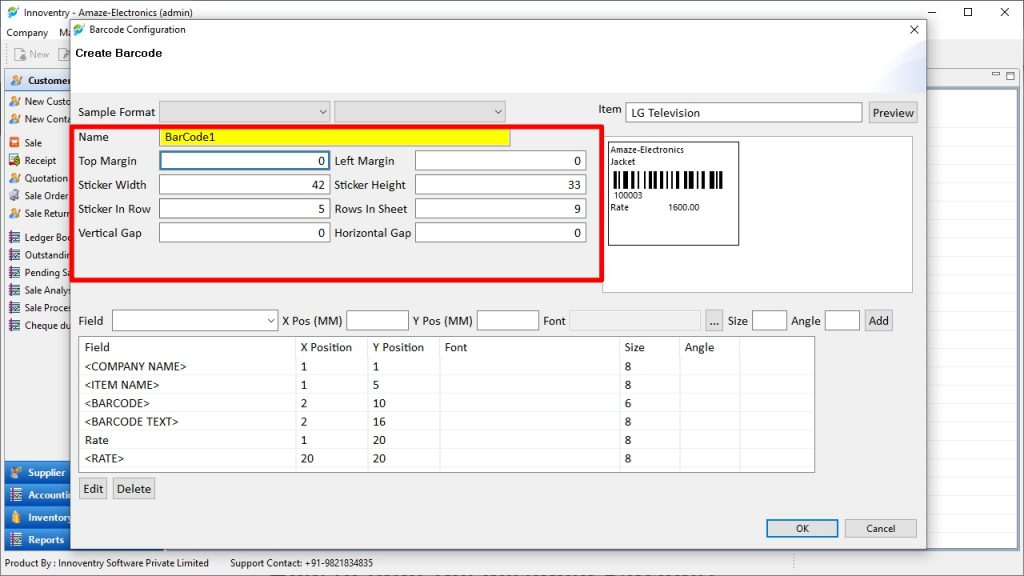Viewport: 1024px width, 576px height.
Task: Click the Barcode Configuration dialog icon
Action: coord(79,29)
